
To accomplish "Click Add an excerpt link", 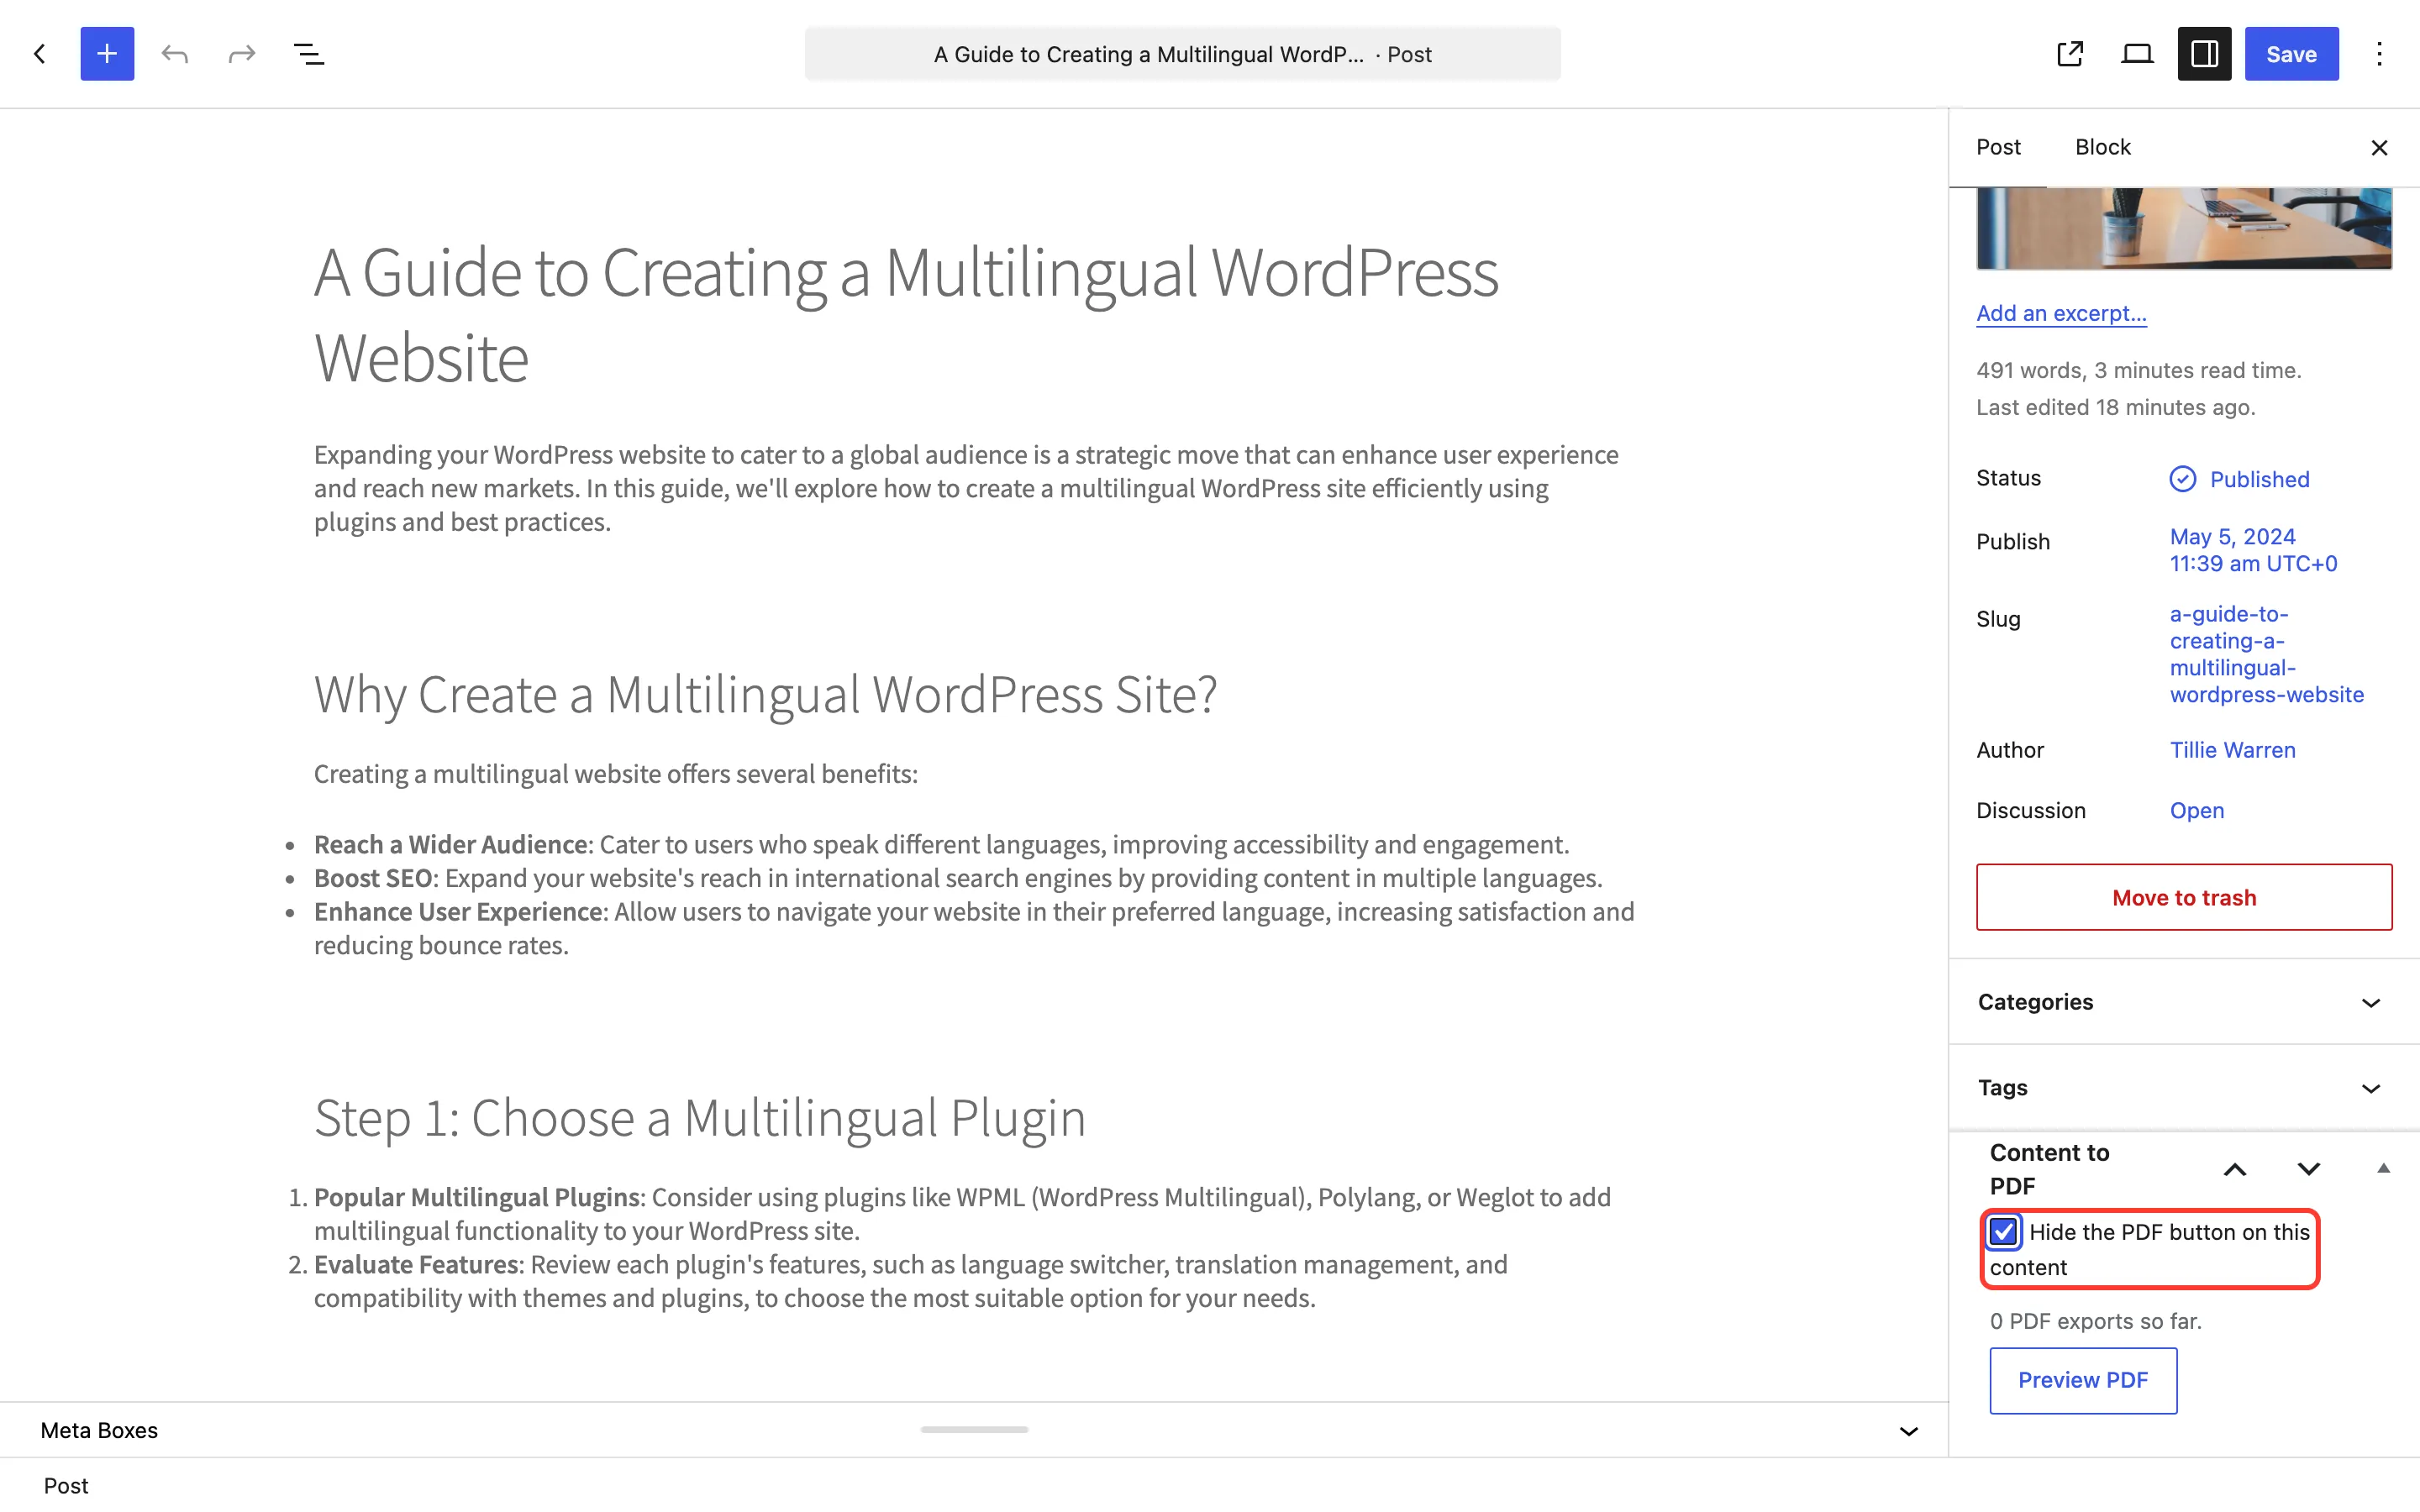I will click(x=2061, y=313).
